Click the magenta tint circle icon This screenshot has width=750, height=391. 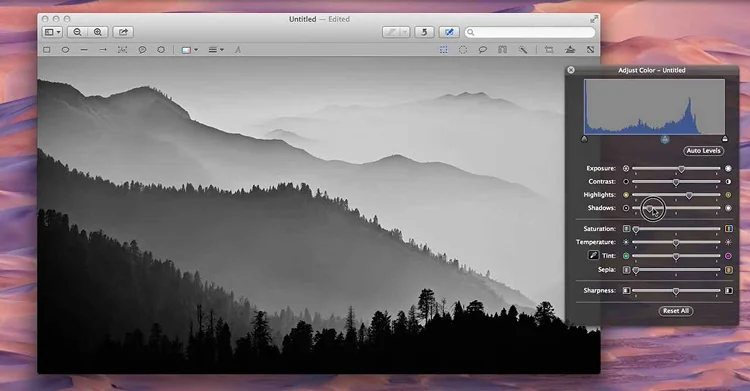(728, 256)
